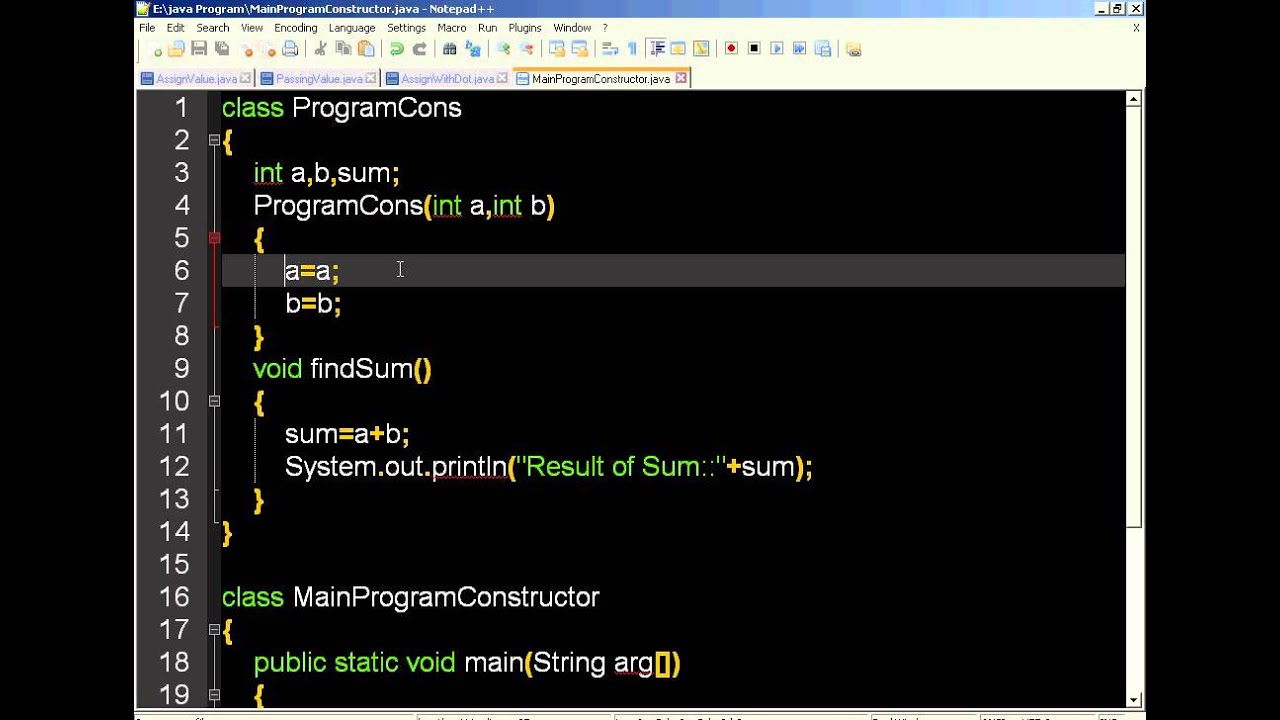1280x720 pixels.
Task: Open the Run menu
Action: click(487, 28)
